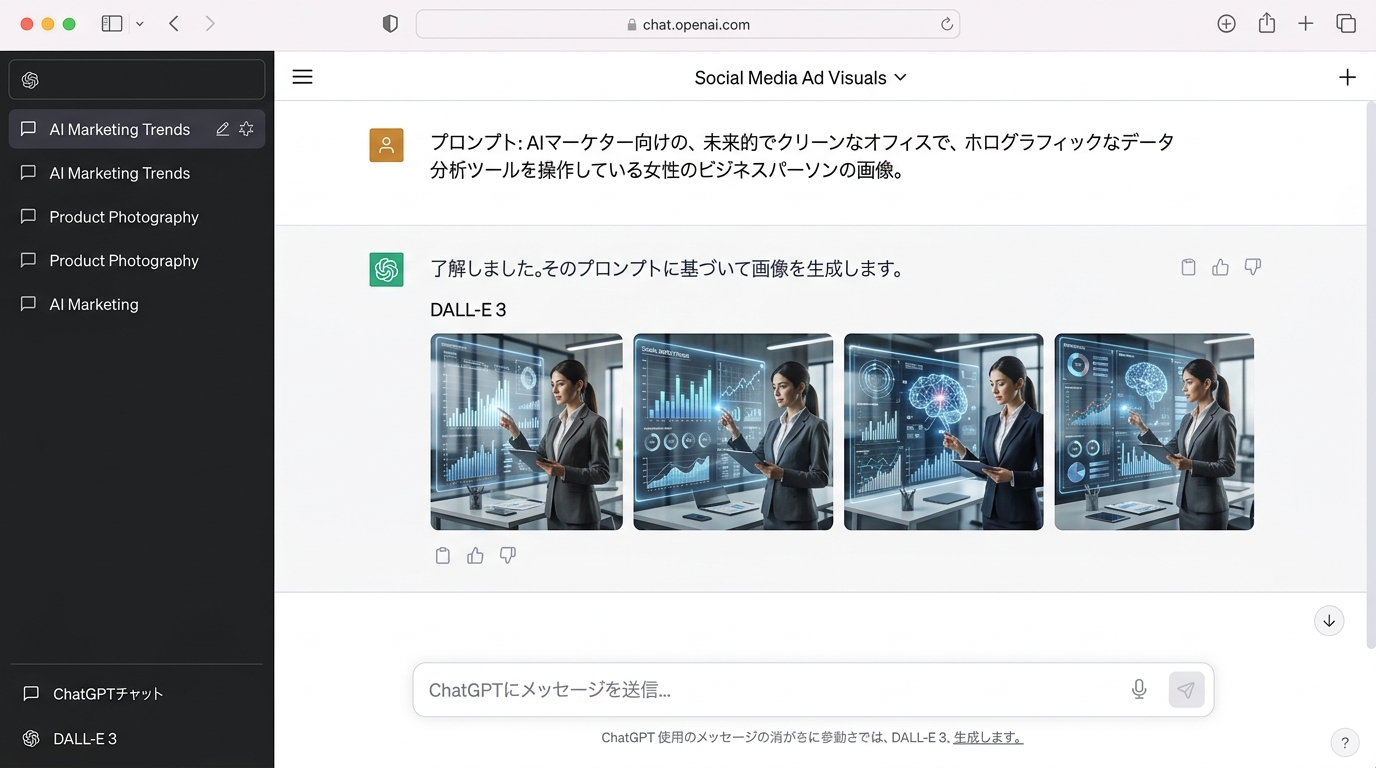Toggle the Safari sidebar panel button

112,24
